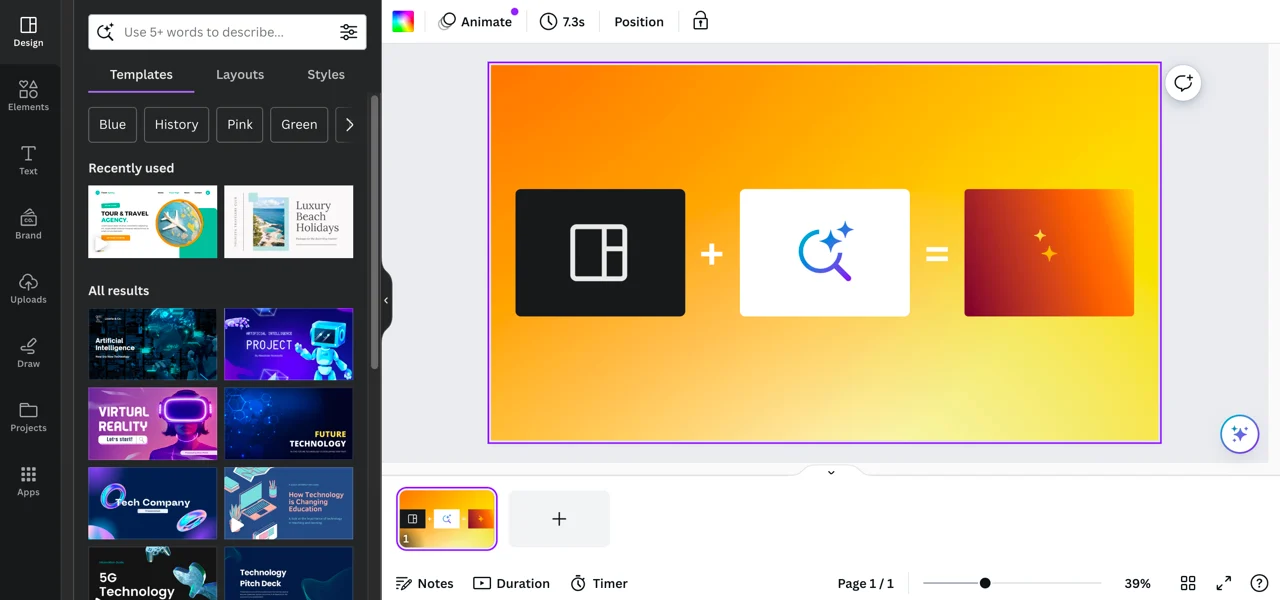Click the red gradient sparkle card on canvas
Screen dimensions: 1280x600
[x=1049, y=253]
